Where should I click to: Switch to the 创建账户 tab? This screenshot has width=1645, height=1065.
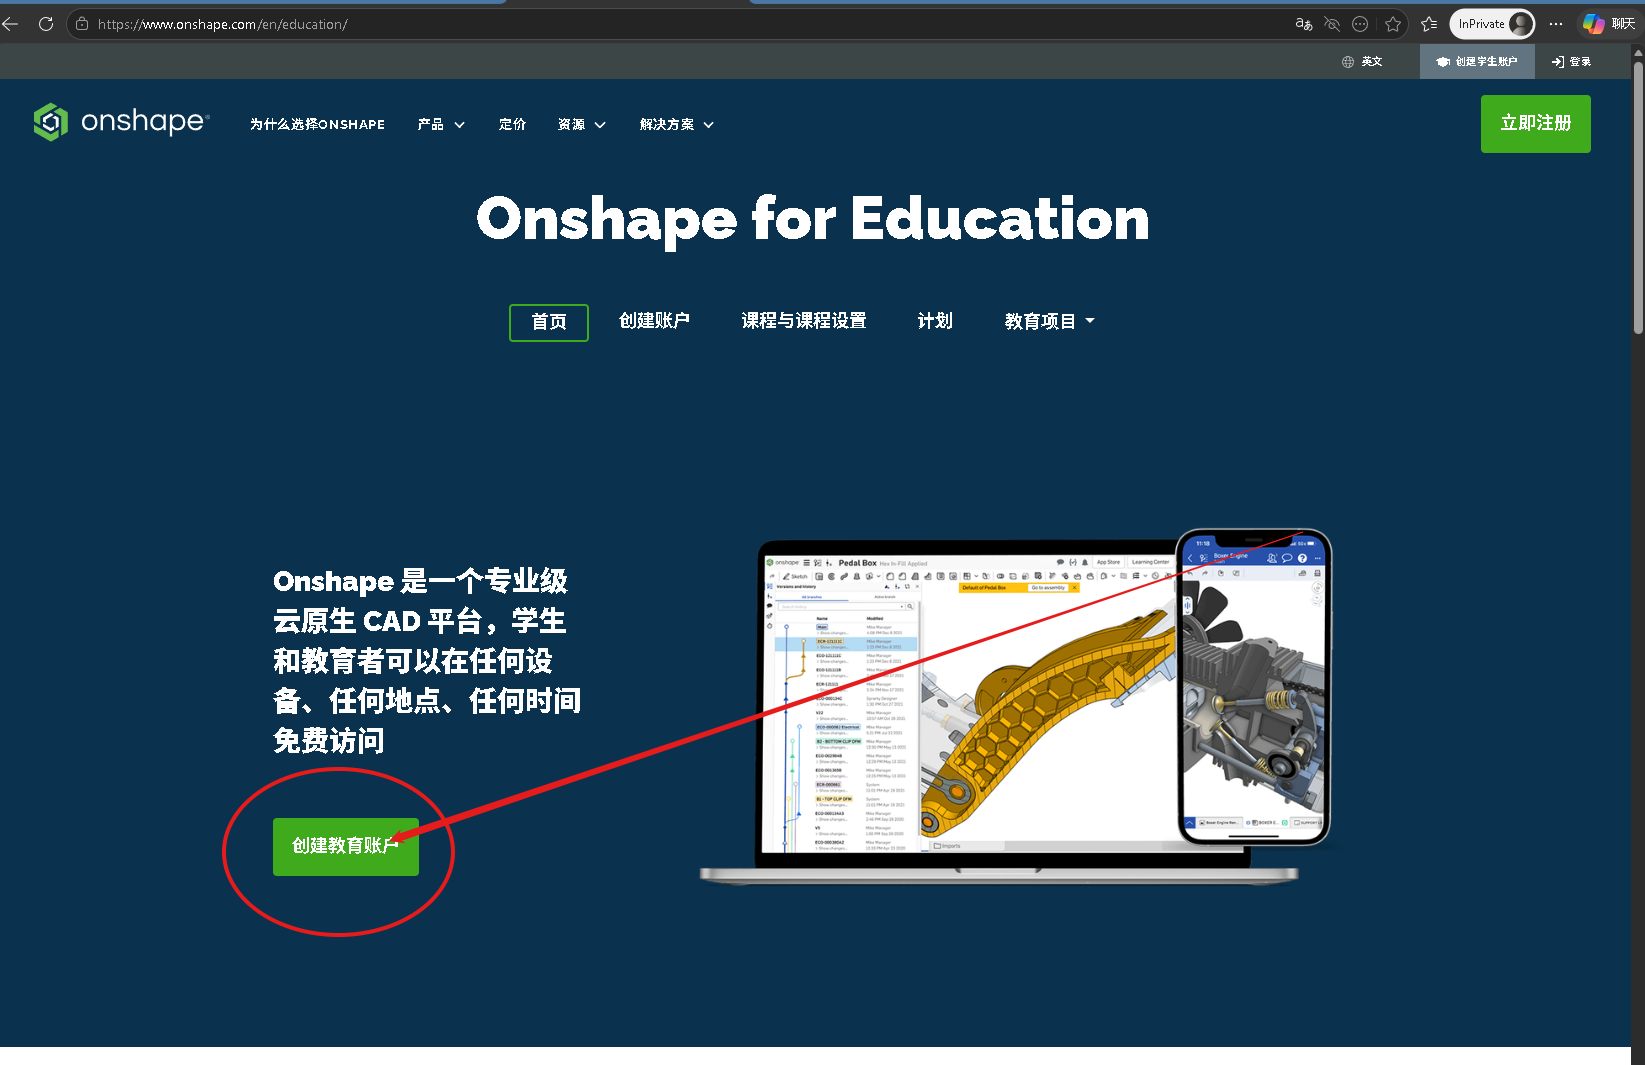point(654,321)
